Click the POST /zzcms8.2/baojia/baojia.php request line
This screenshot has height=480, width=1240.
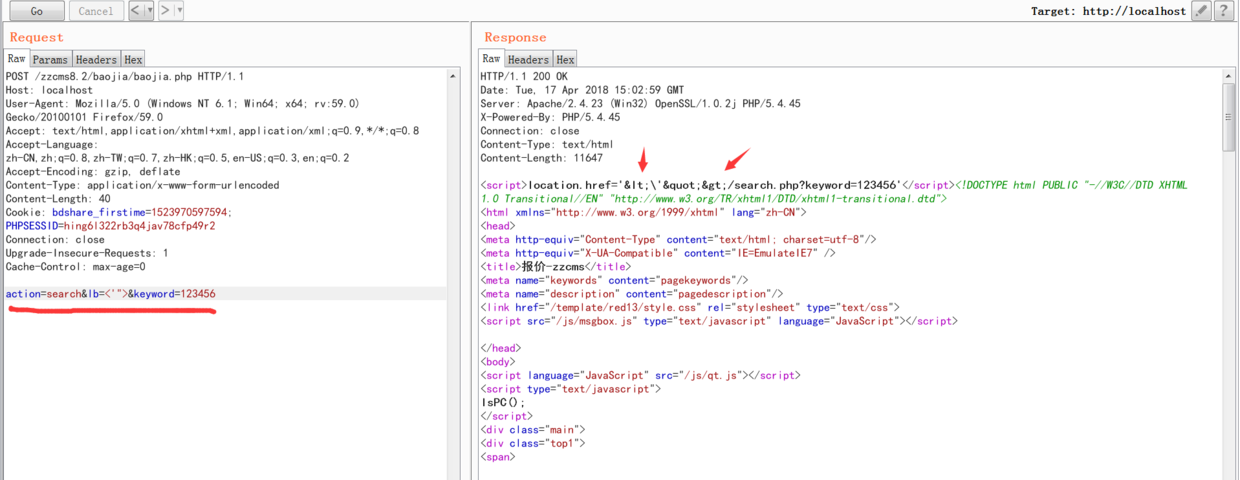tap(125, 76)
